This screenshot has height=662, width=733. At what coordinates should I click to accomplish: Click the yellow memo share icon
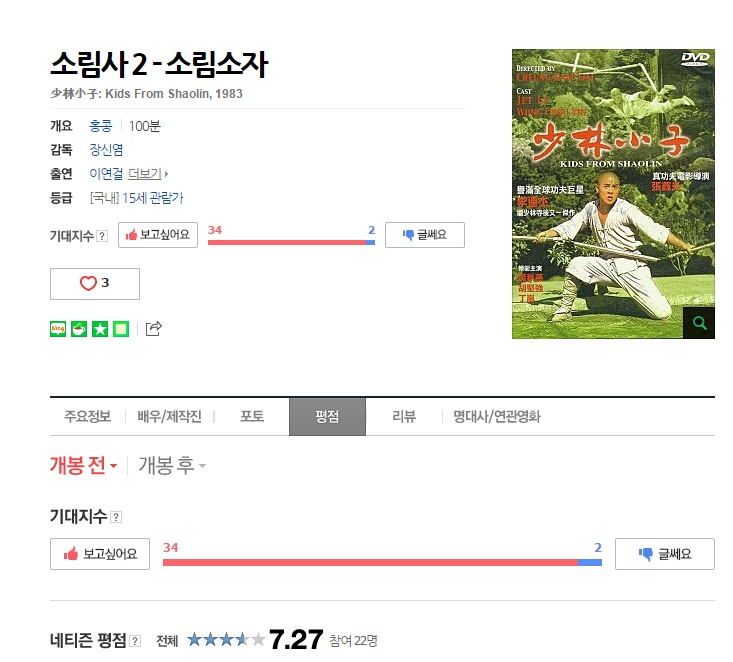[121, 329]
